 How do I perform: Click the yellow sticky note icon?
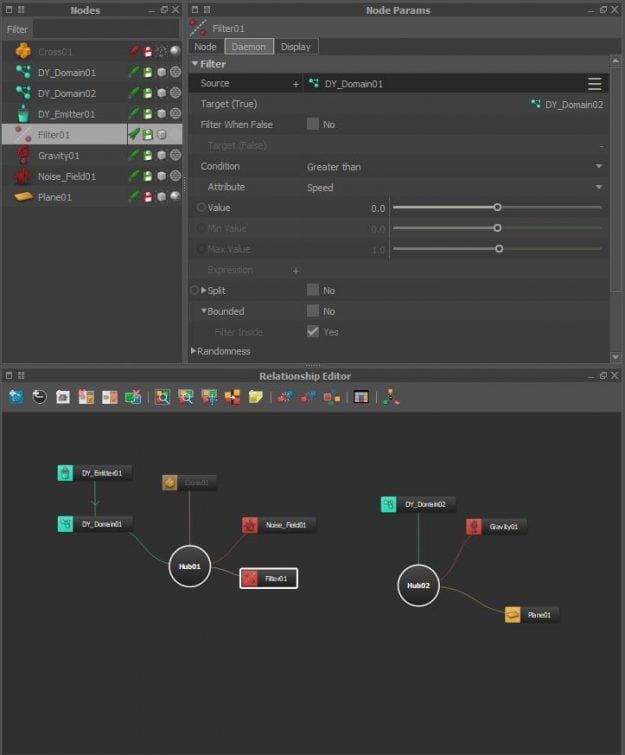click(256, 397)
